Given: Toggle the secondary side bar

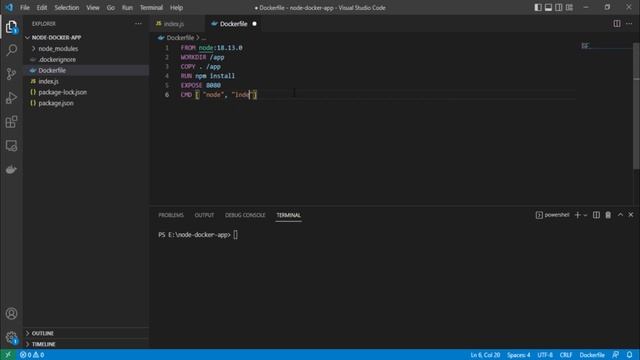Looking at the screenshot, I should click(x=559, y=7).
